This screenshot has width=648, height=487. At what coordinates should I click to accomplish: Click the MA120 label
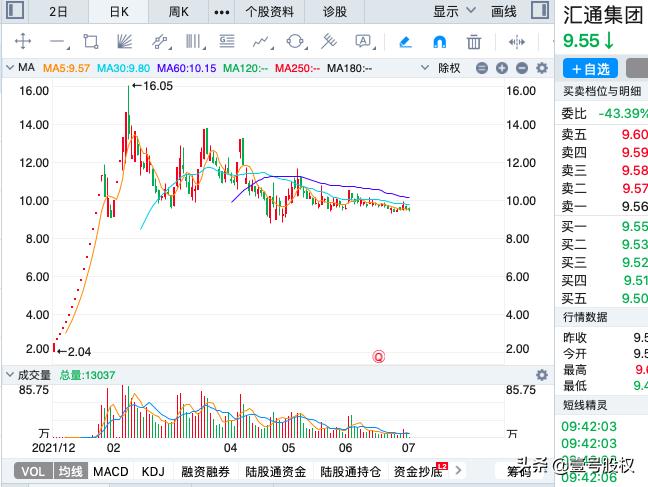click(245, 68)
